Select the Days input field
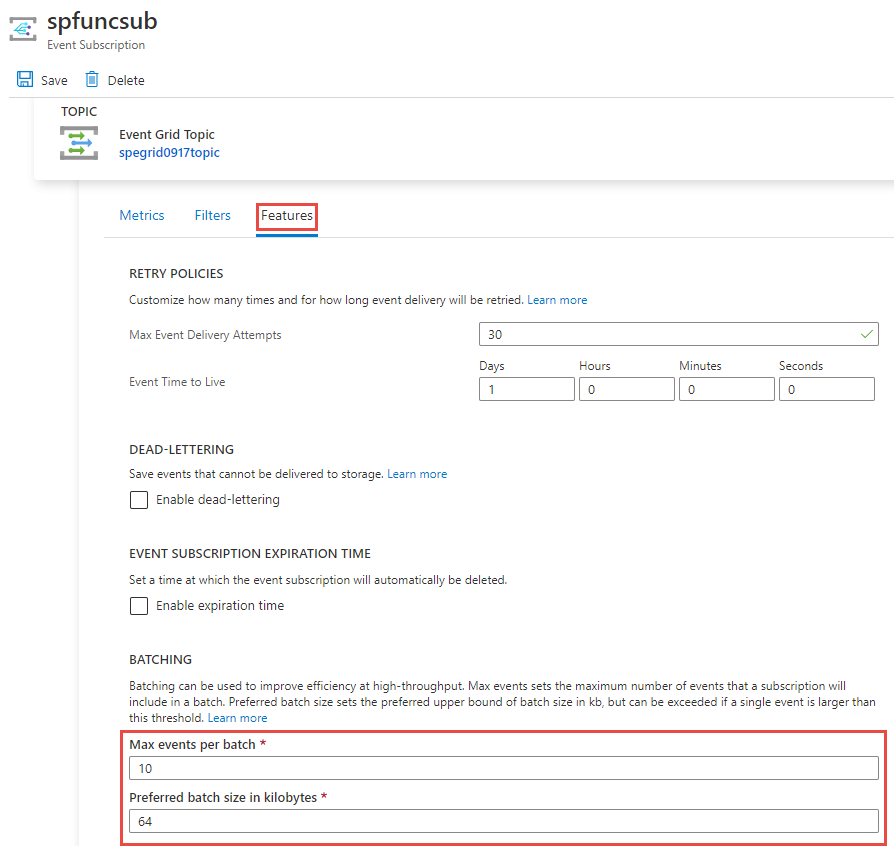 click(x=527, y=388)
